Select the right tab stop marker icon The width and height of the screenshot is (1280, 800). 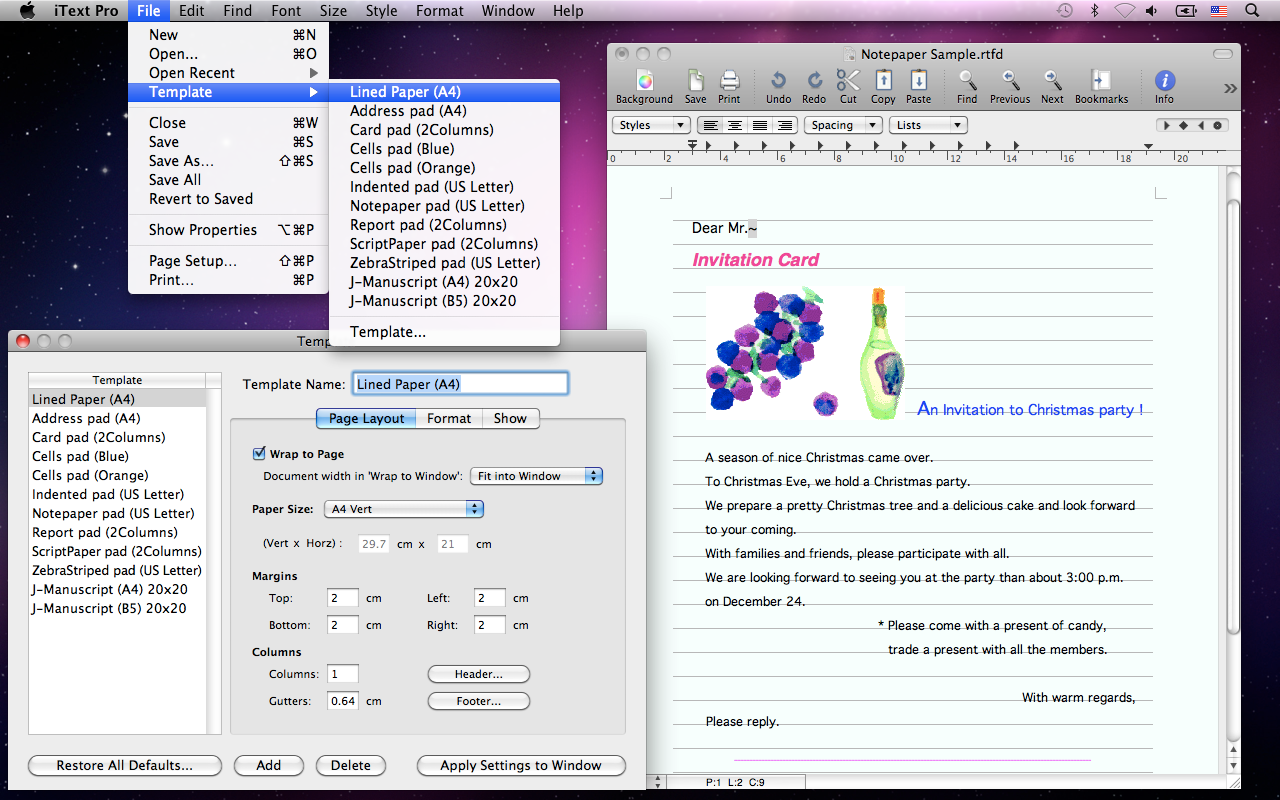1200,125
